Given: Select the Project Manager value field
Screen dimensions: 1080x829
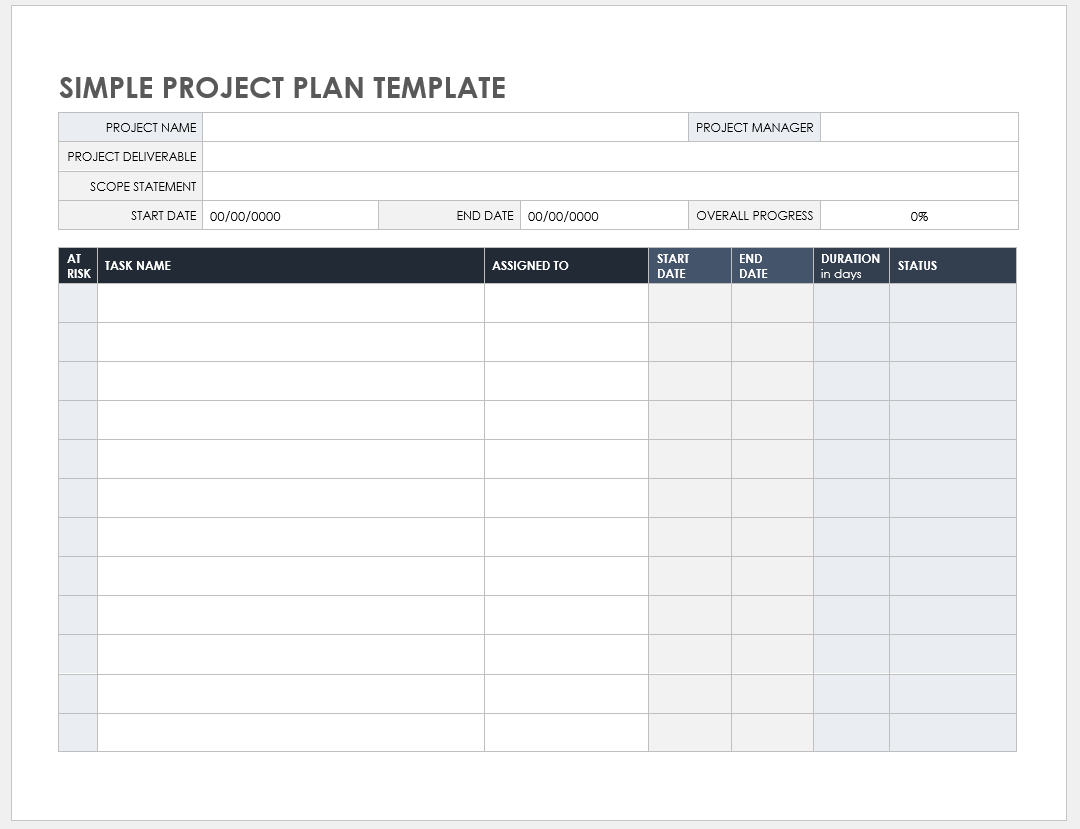Looking at the screenshot, I should point(918,127).
